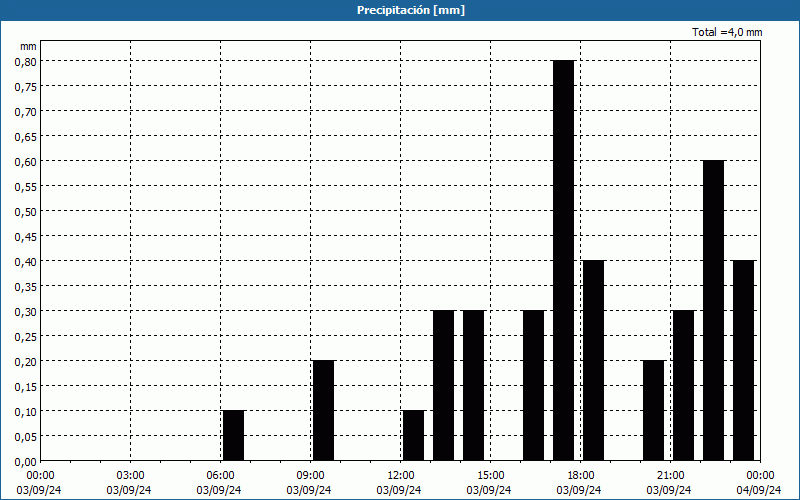Select the 0,50 y-axis value
The width and height of the screenshot is (800, 500).
click(26, 211)
